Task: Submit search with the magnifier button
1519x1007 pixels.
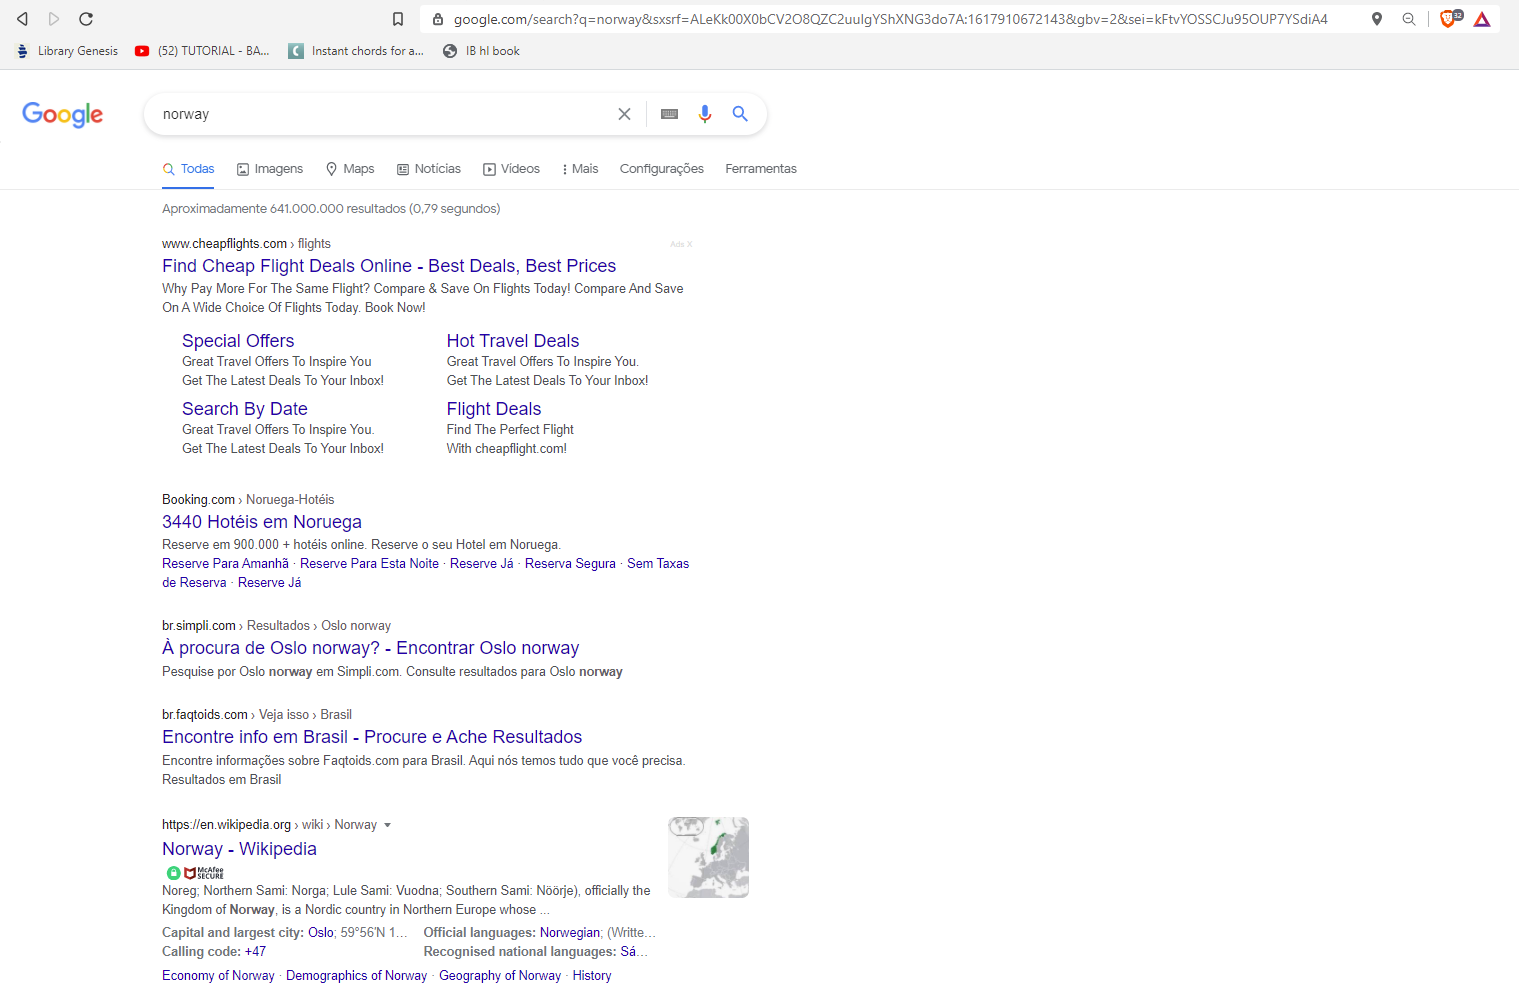Action: point(740,114)
